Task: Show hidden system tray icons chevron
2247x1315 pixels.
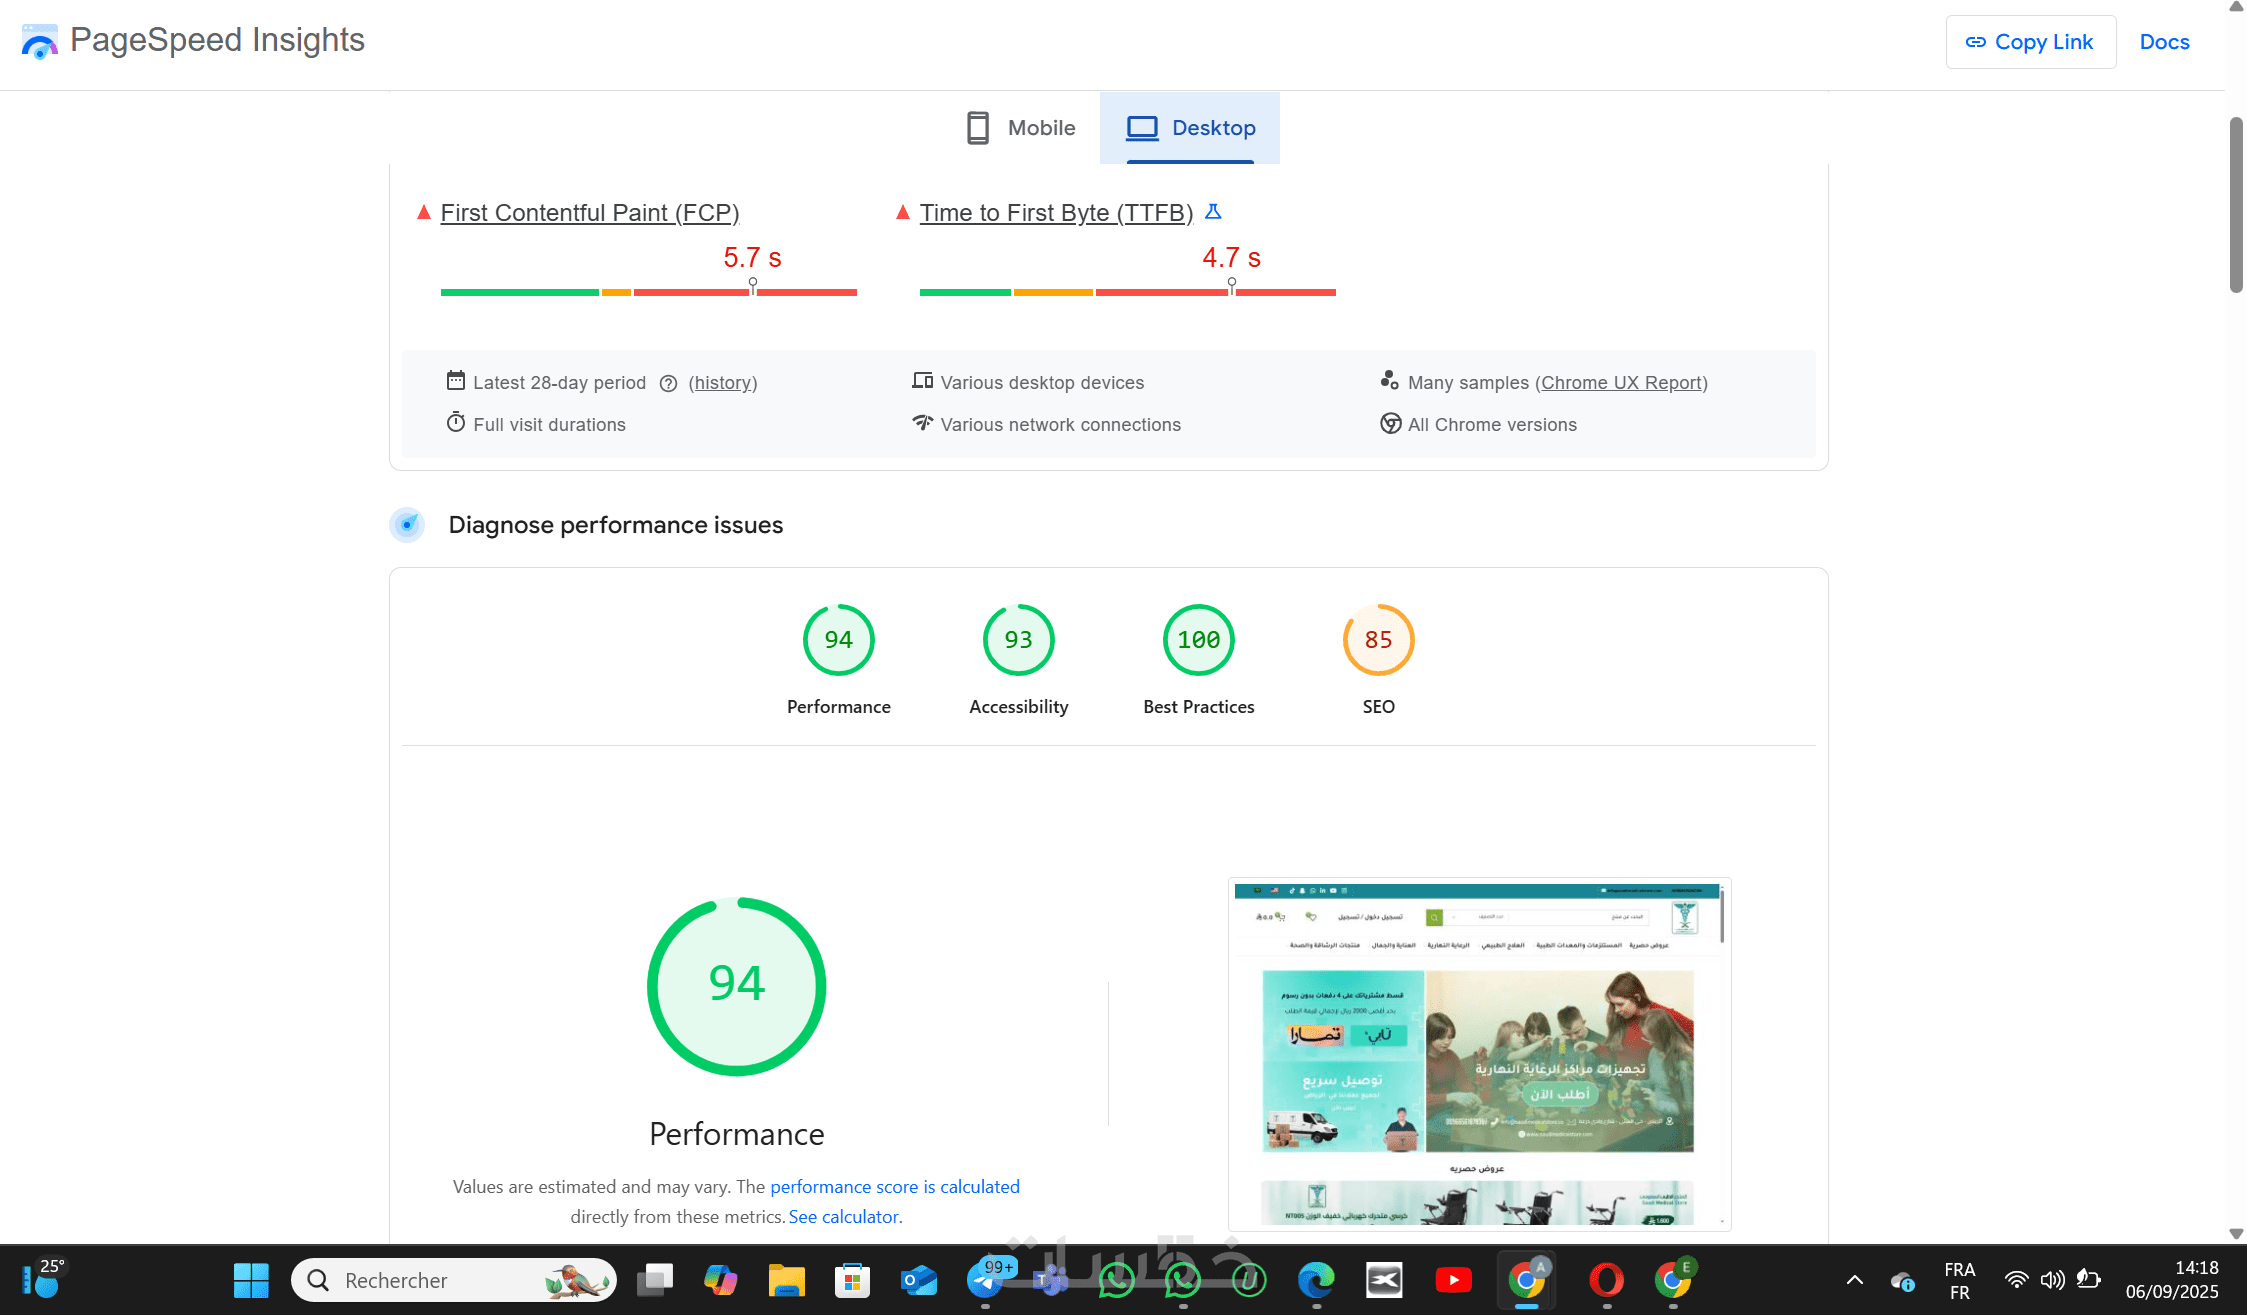Action: pyautogui.click(x=1854, y=1280)
